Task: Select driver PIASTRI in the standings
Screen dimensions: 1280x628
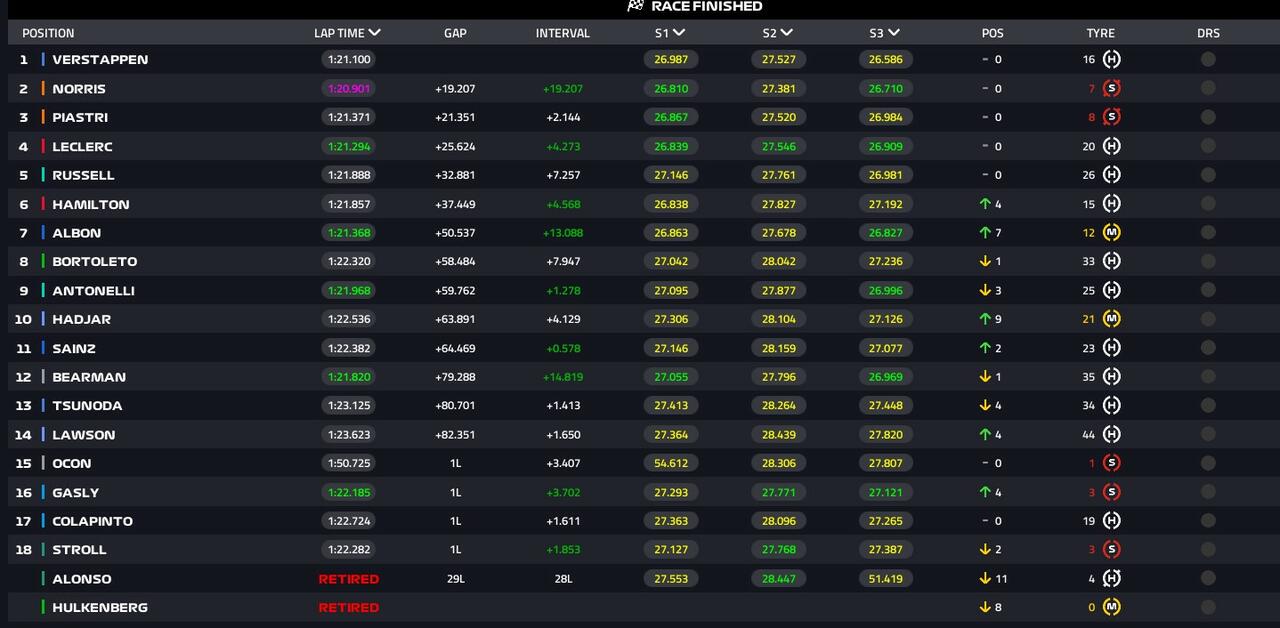Action: (x=80, y=117)
